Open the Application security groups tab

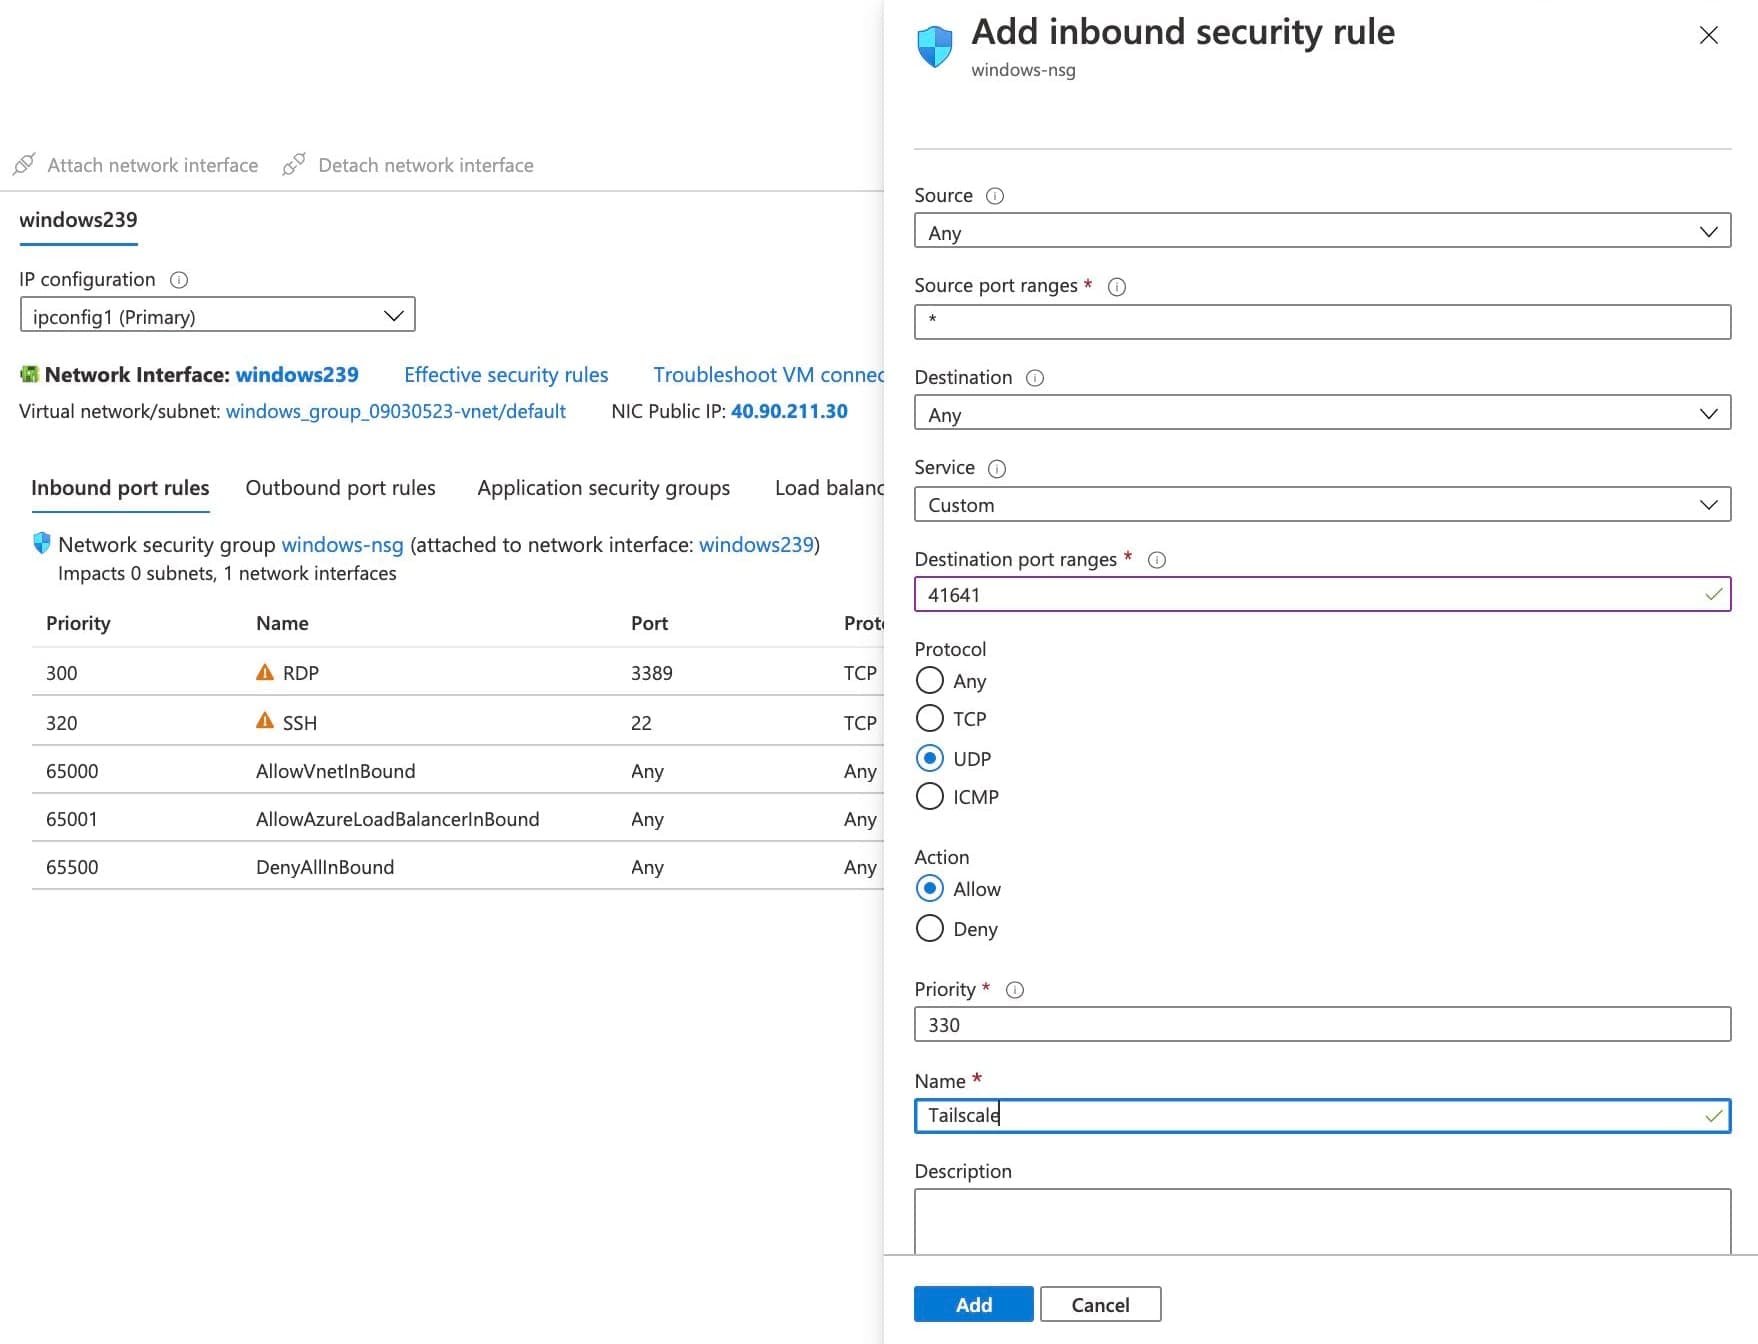[603, 488]
